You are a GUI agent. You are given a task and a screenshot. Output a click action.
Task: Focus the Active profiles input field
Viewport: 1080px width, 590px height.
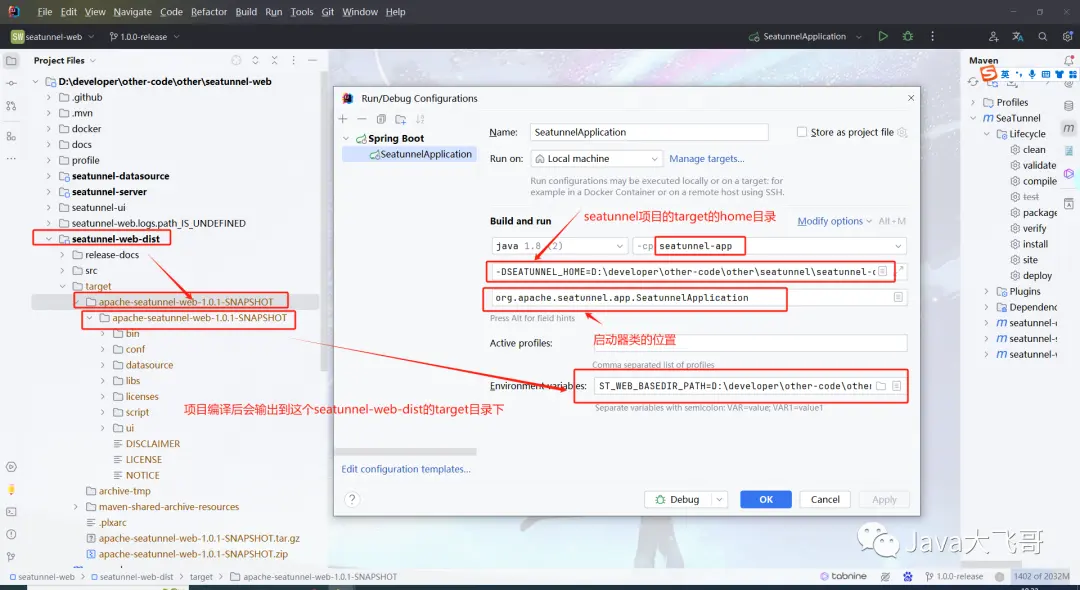(750, 343)
